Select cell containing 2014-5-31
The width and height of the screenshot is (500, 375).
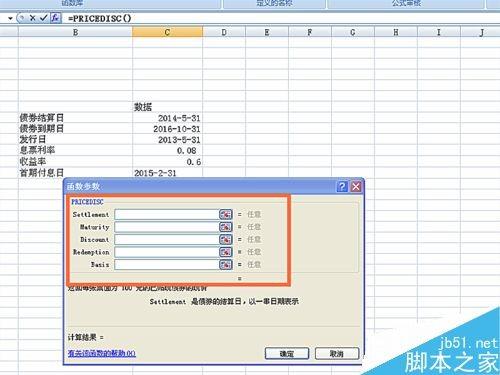click(167, 118)
